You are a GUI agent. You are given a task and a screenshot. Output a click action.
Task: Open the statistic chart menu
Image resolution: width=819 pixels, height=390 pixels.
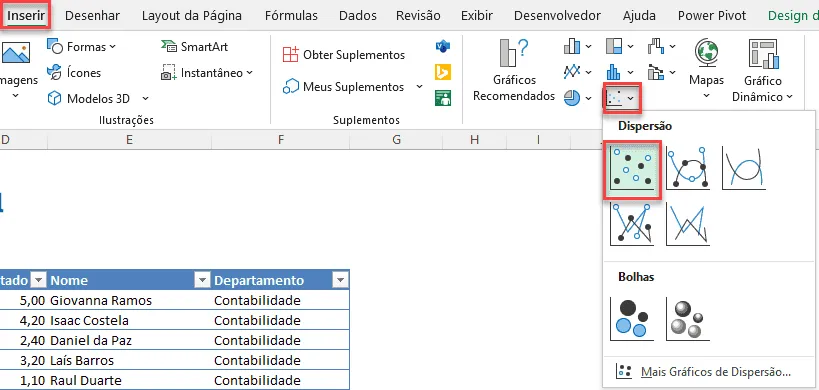coord(620,72)
